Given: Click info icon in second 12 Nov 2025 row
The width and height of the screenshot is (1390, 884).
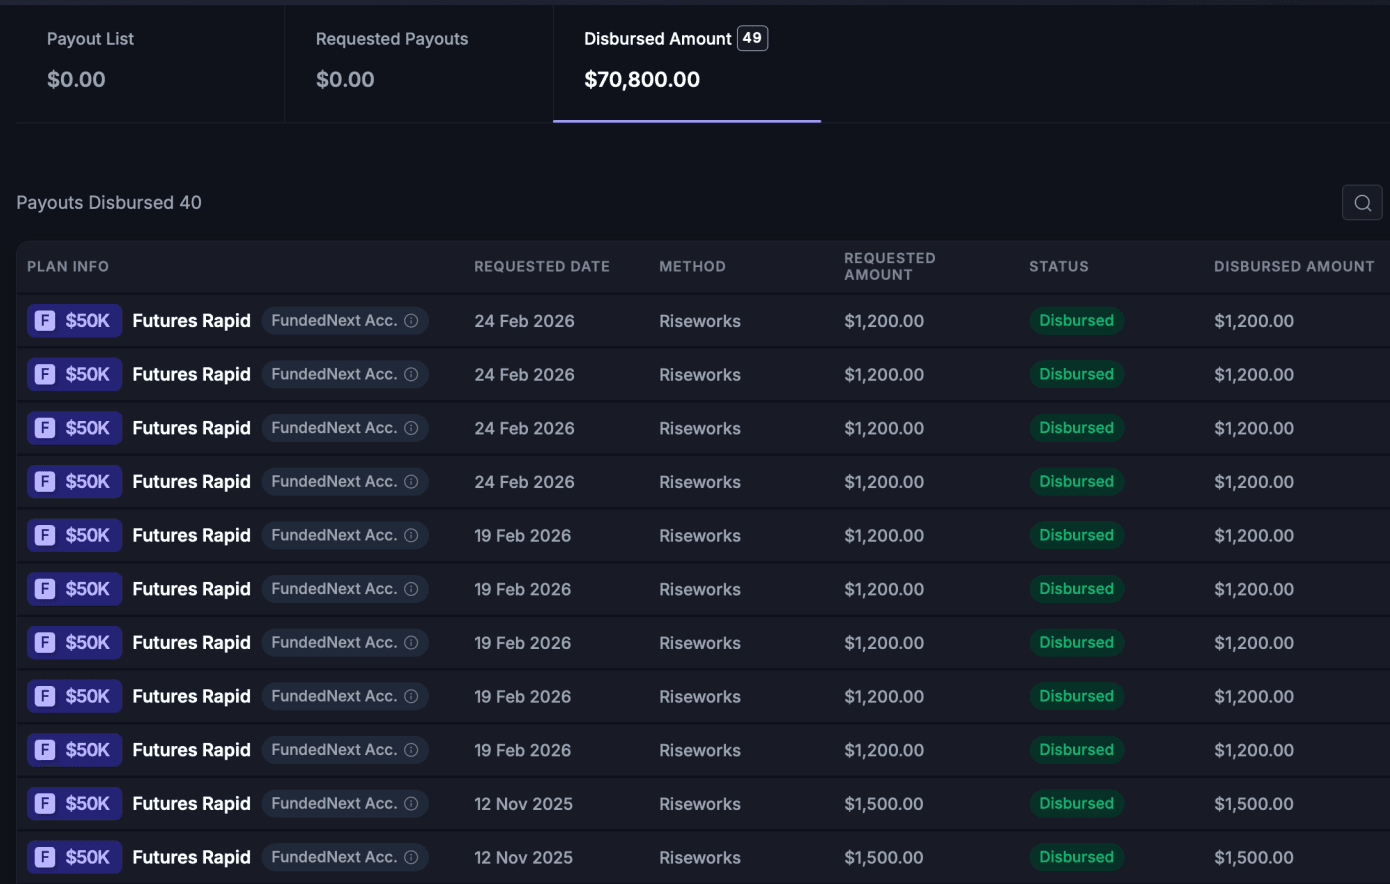Looking at the screenshot, I should tap(411, 857).
